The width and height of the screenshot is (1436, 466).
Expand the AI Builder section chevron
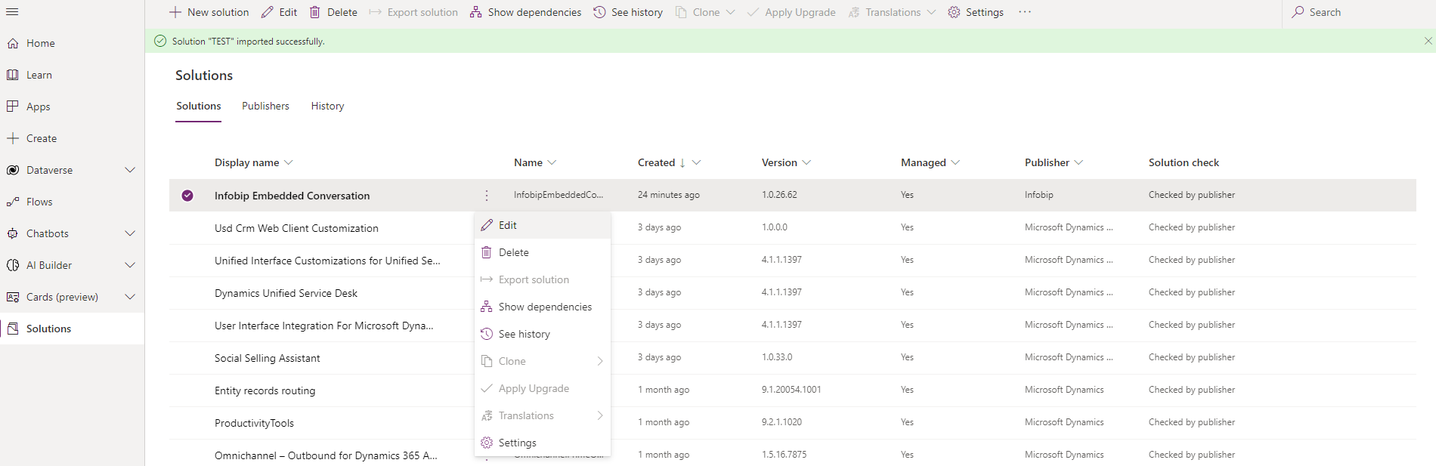coord(129,265)
